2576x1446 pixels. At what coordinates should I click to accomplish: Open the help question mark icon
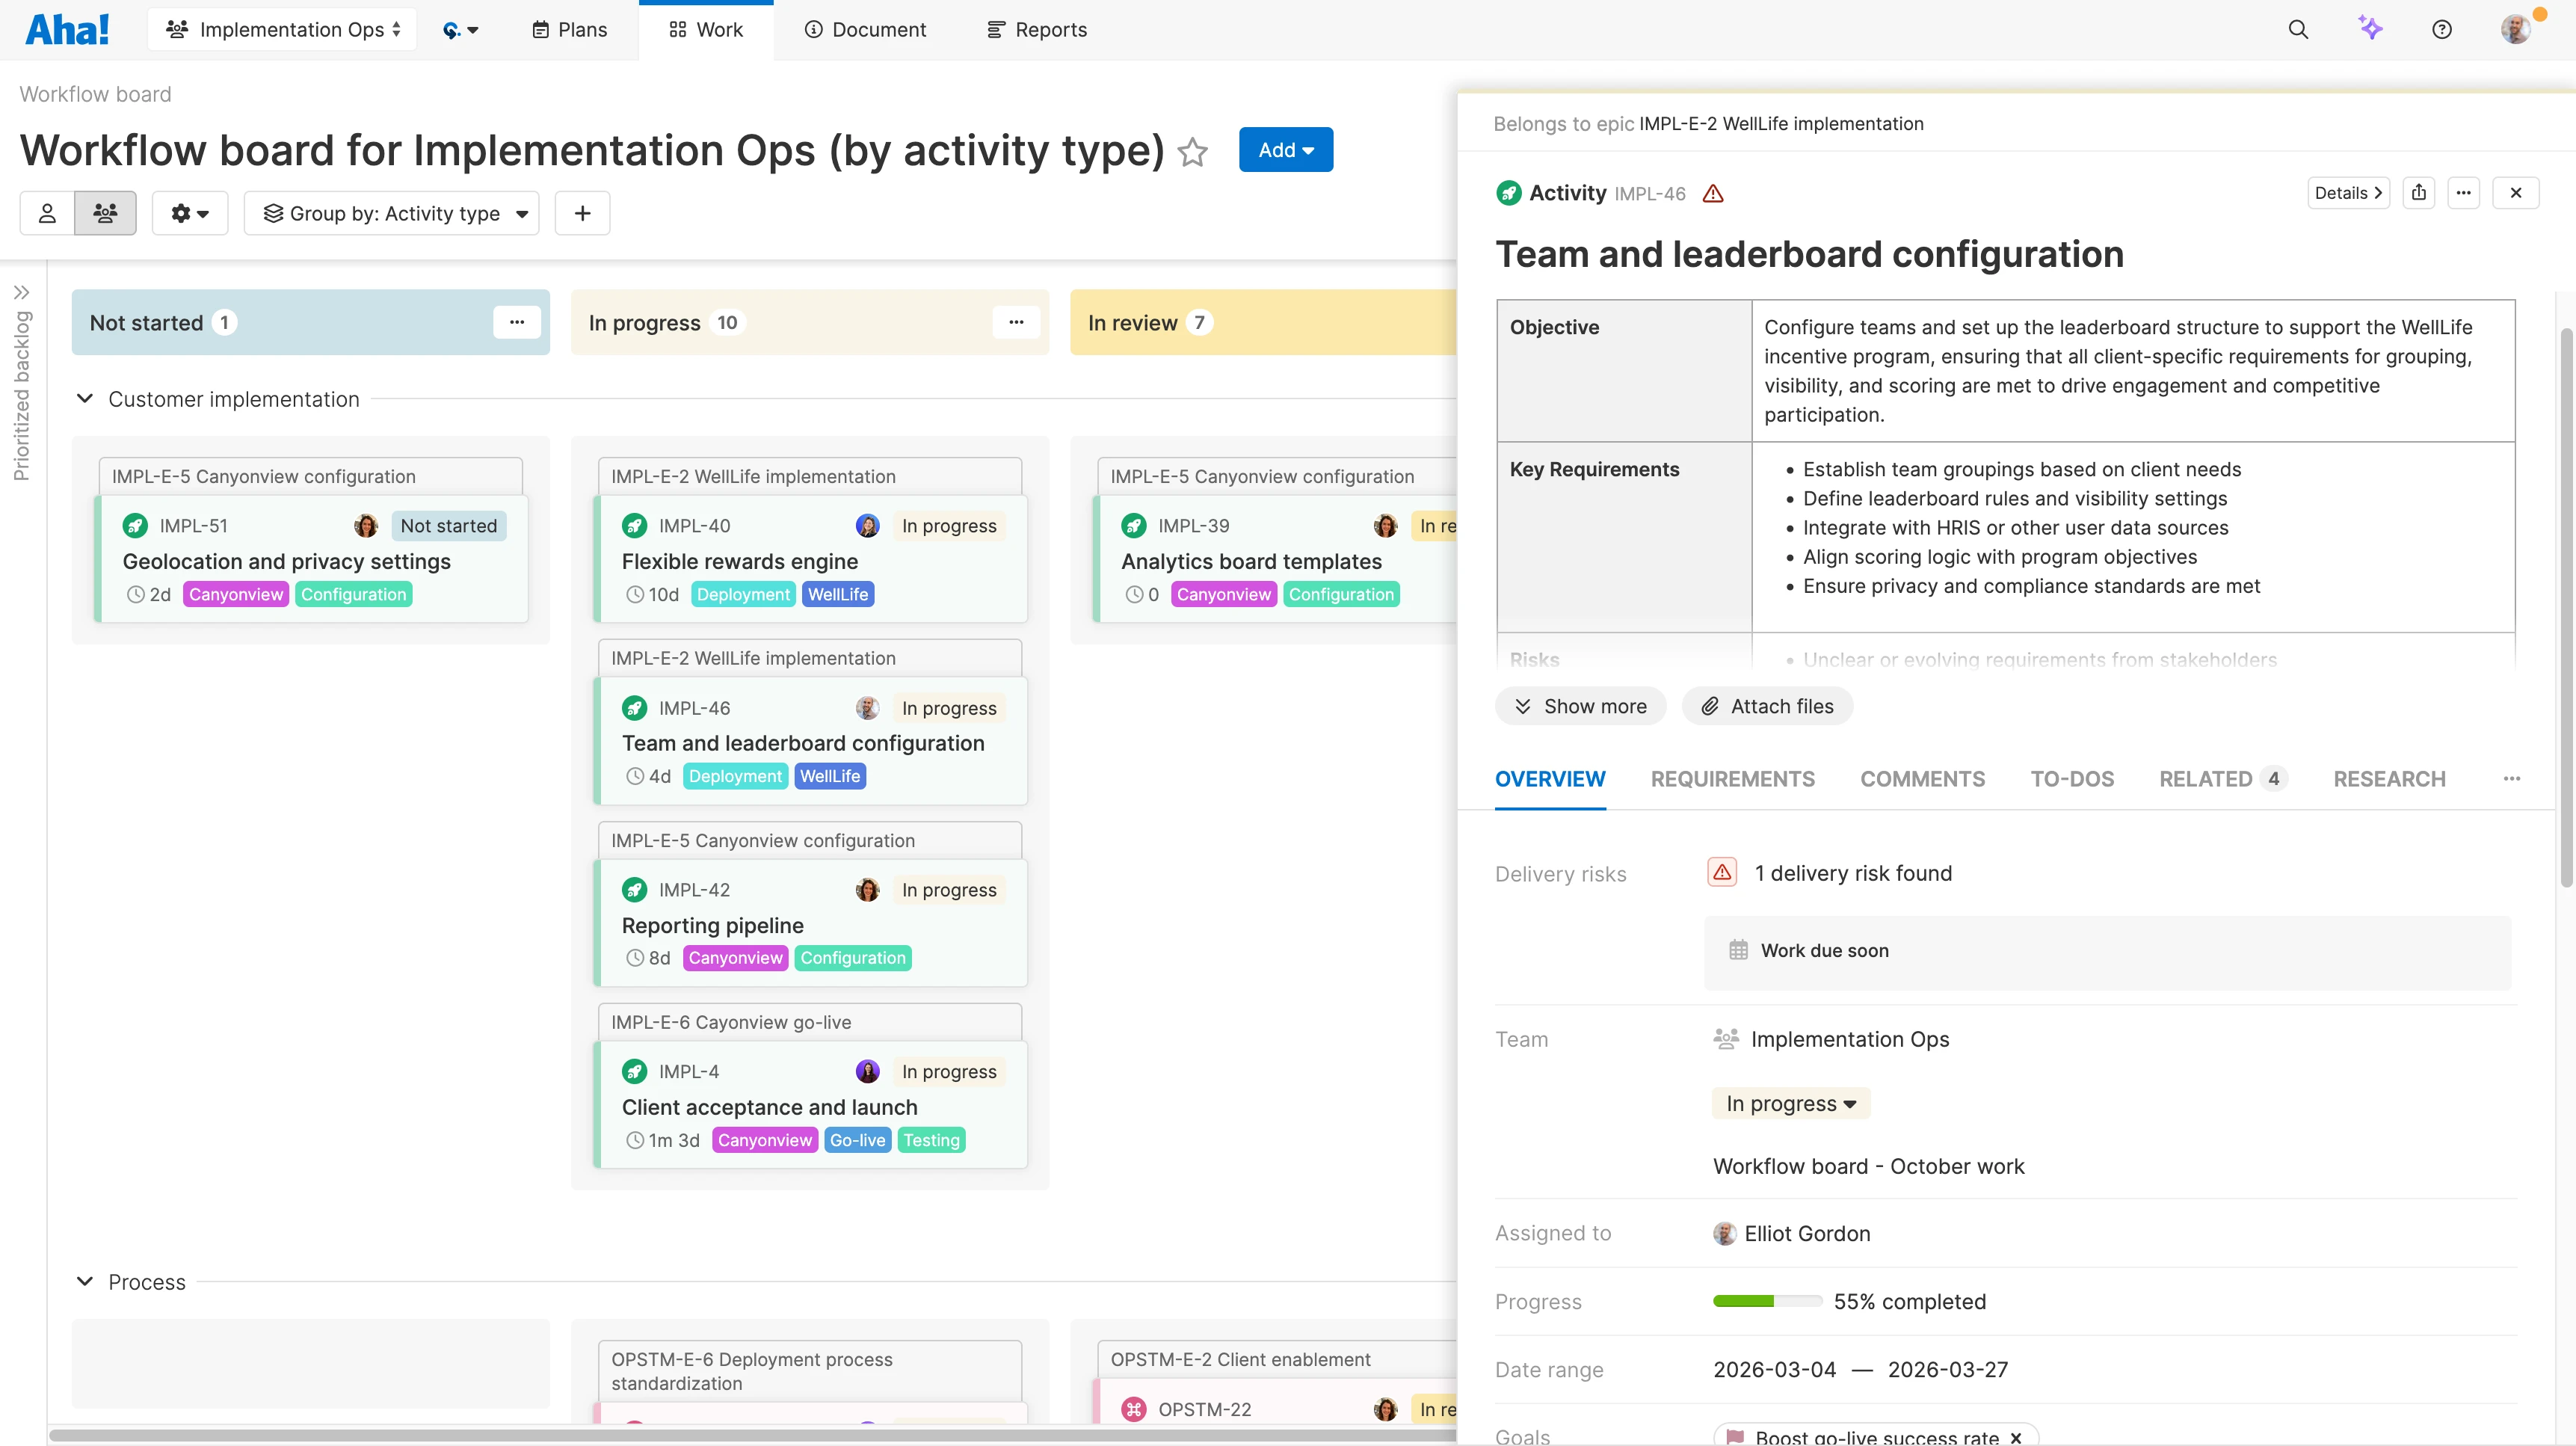point(2441,29)
